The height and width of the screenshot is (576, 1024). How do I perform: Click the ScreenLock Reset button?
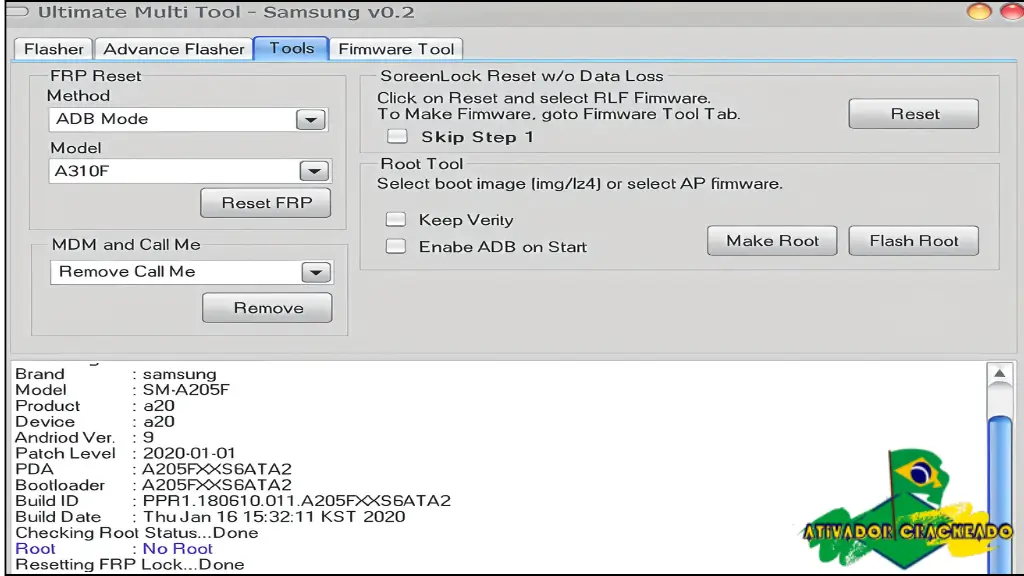tap(914, 114)
